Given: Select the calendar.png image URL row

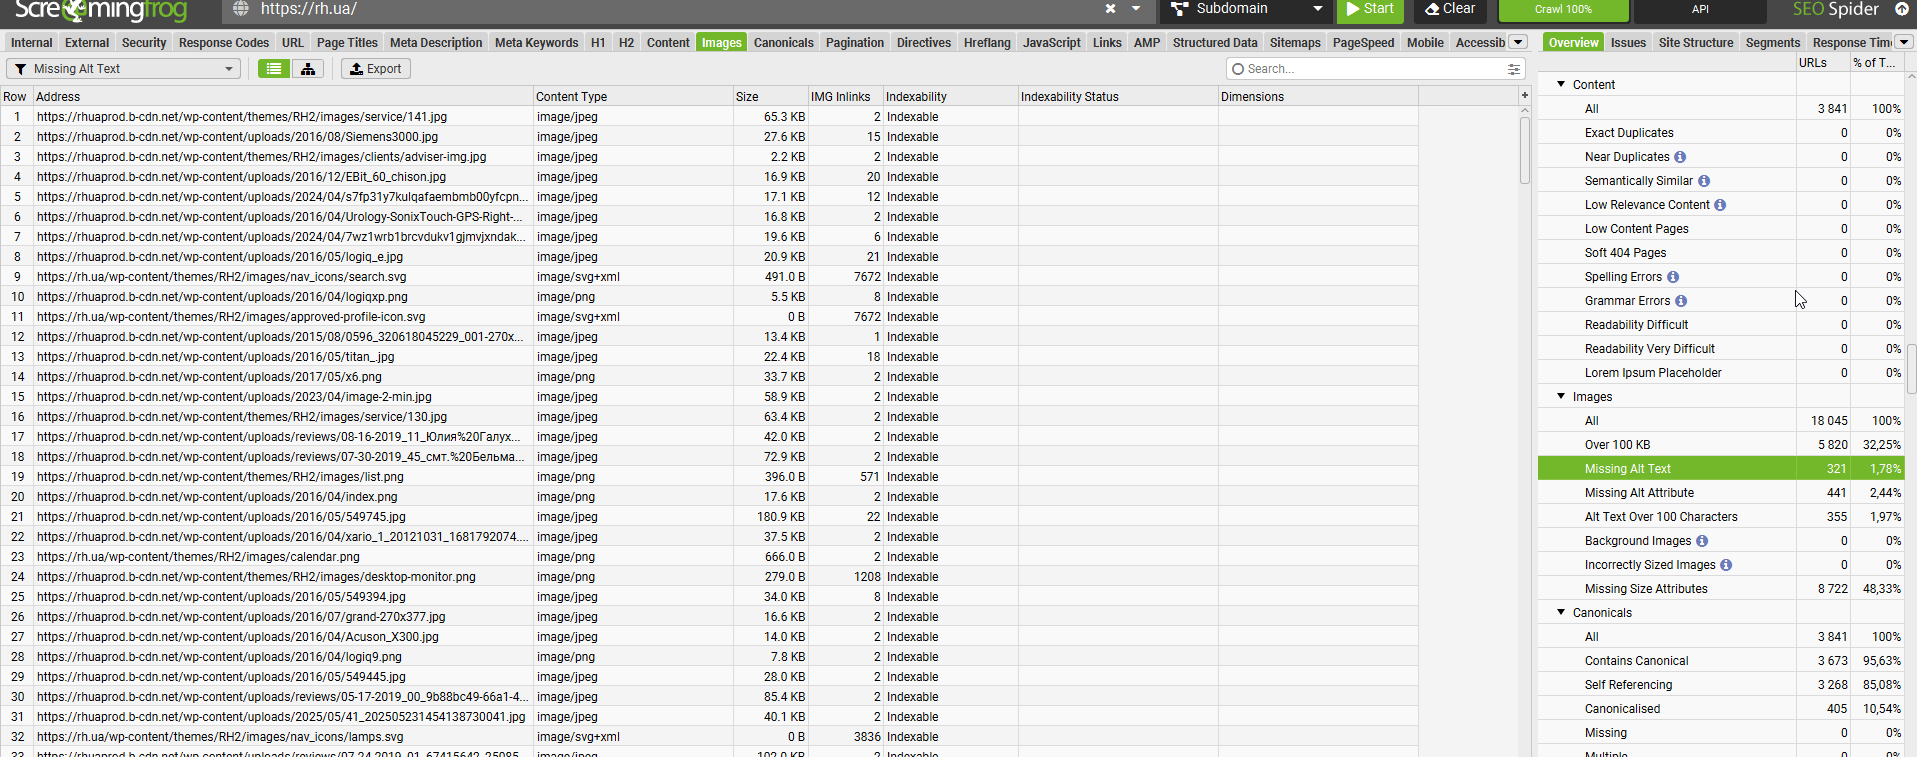Looking at the screenshot, I should [x=709, y=557].
